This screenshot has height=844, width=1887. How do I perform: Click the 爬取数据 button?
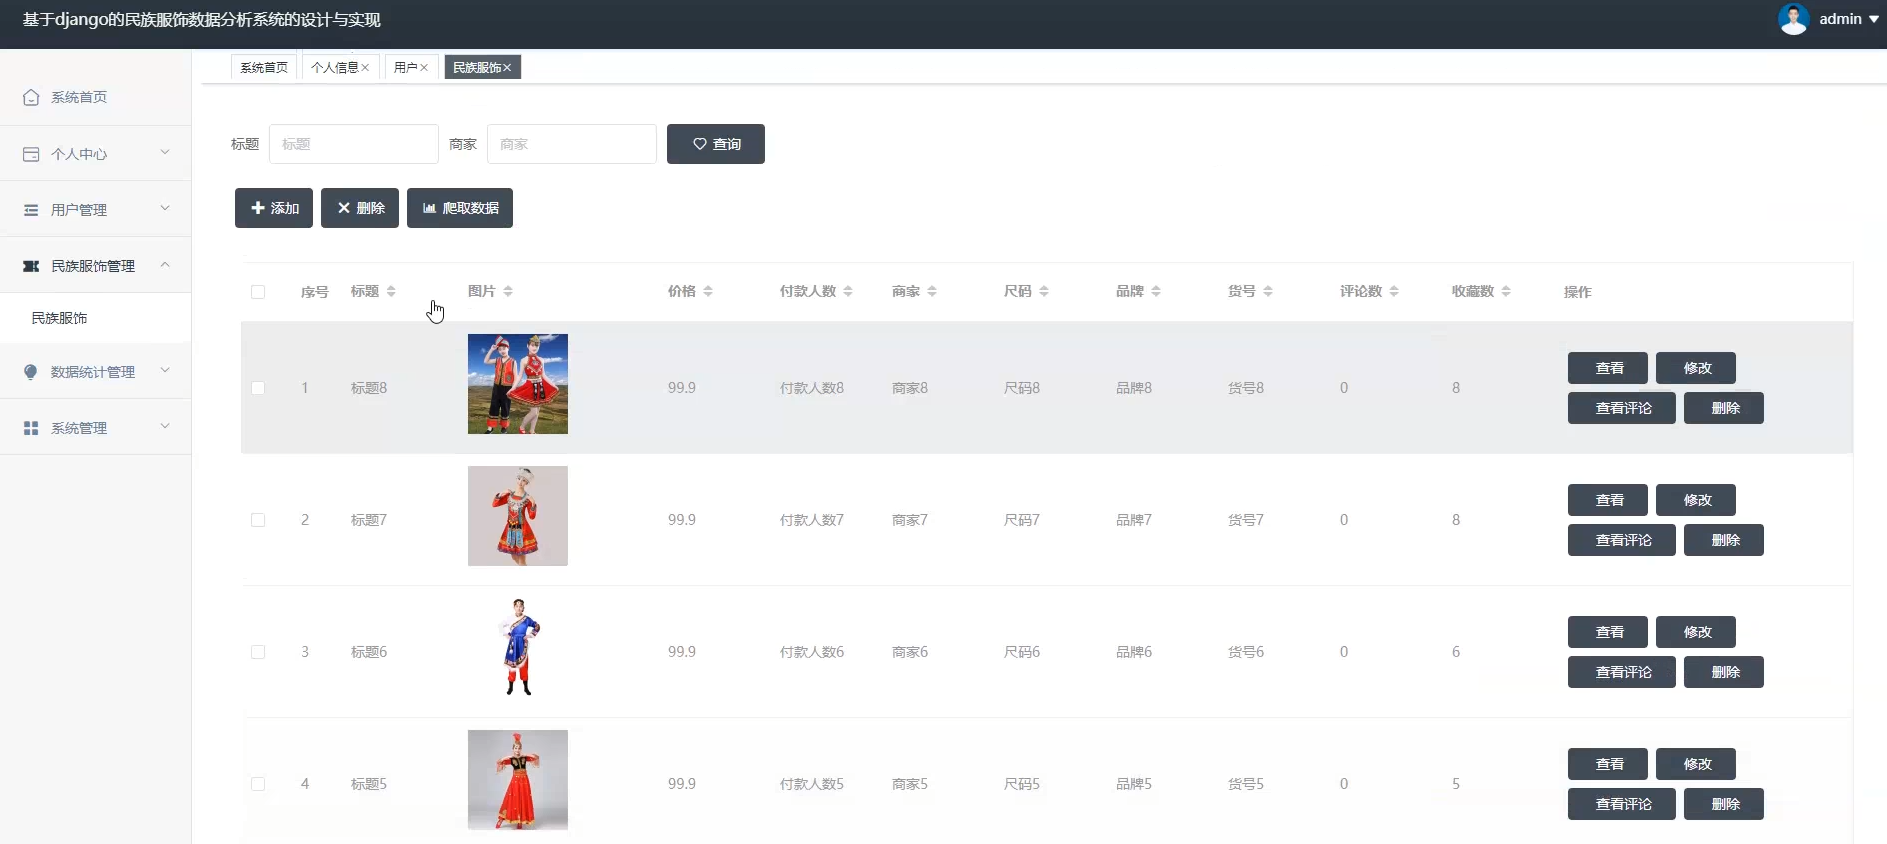point(460,208)
